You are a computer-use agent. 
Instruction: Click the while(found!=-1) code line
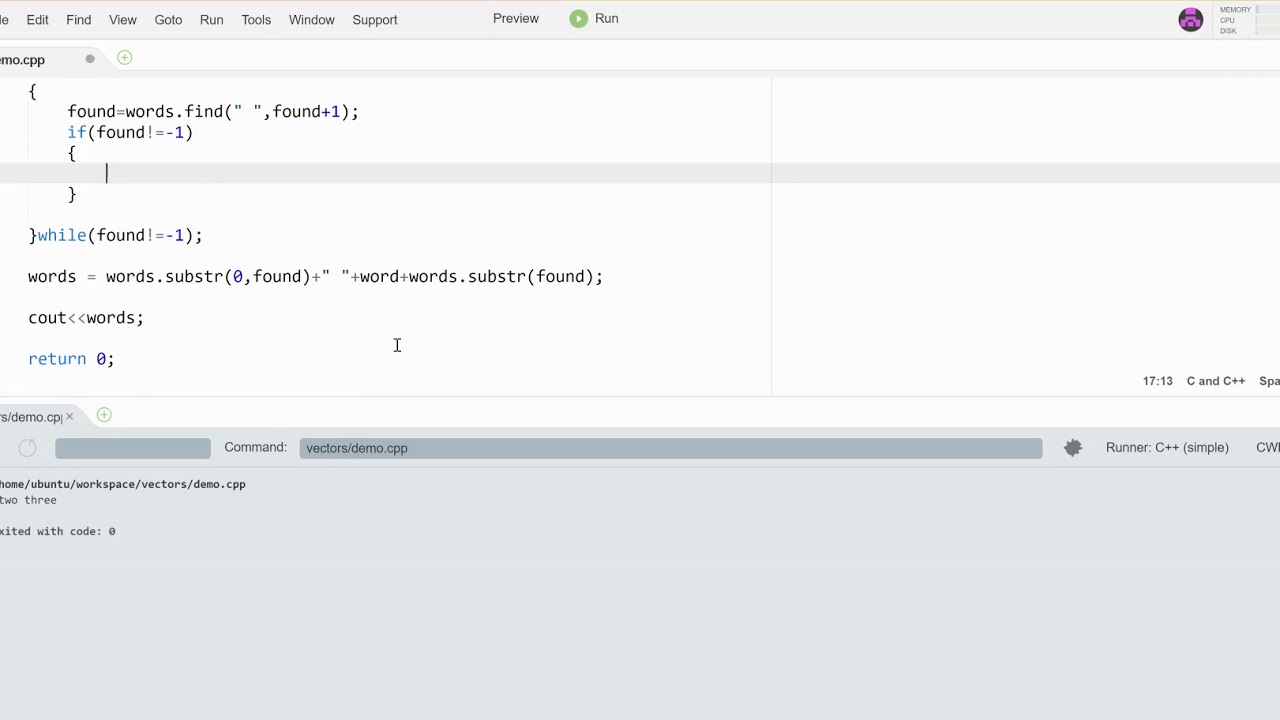point(116,235)
